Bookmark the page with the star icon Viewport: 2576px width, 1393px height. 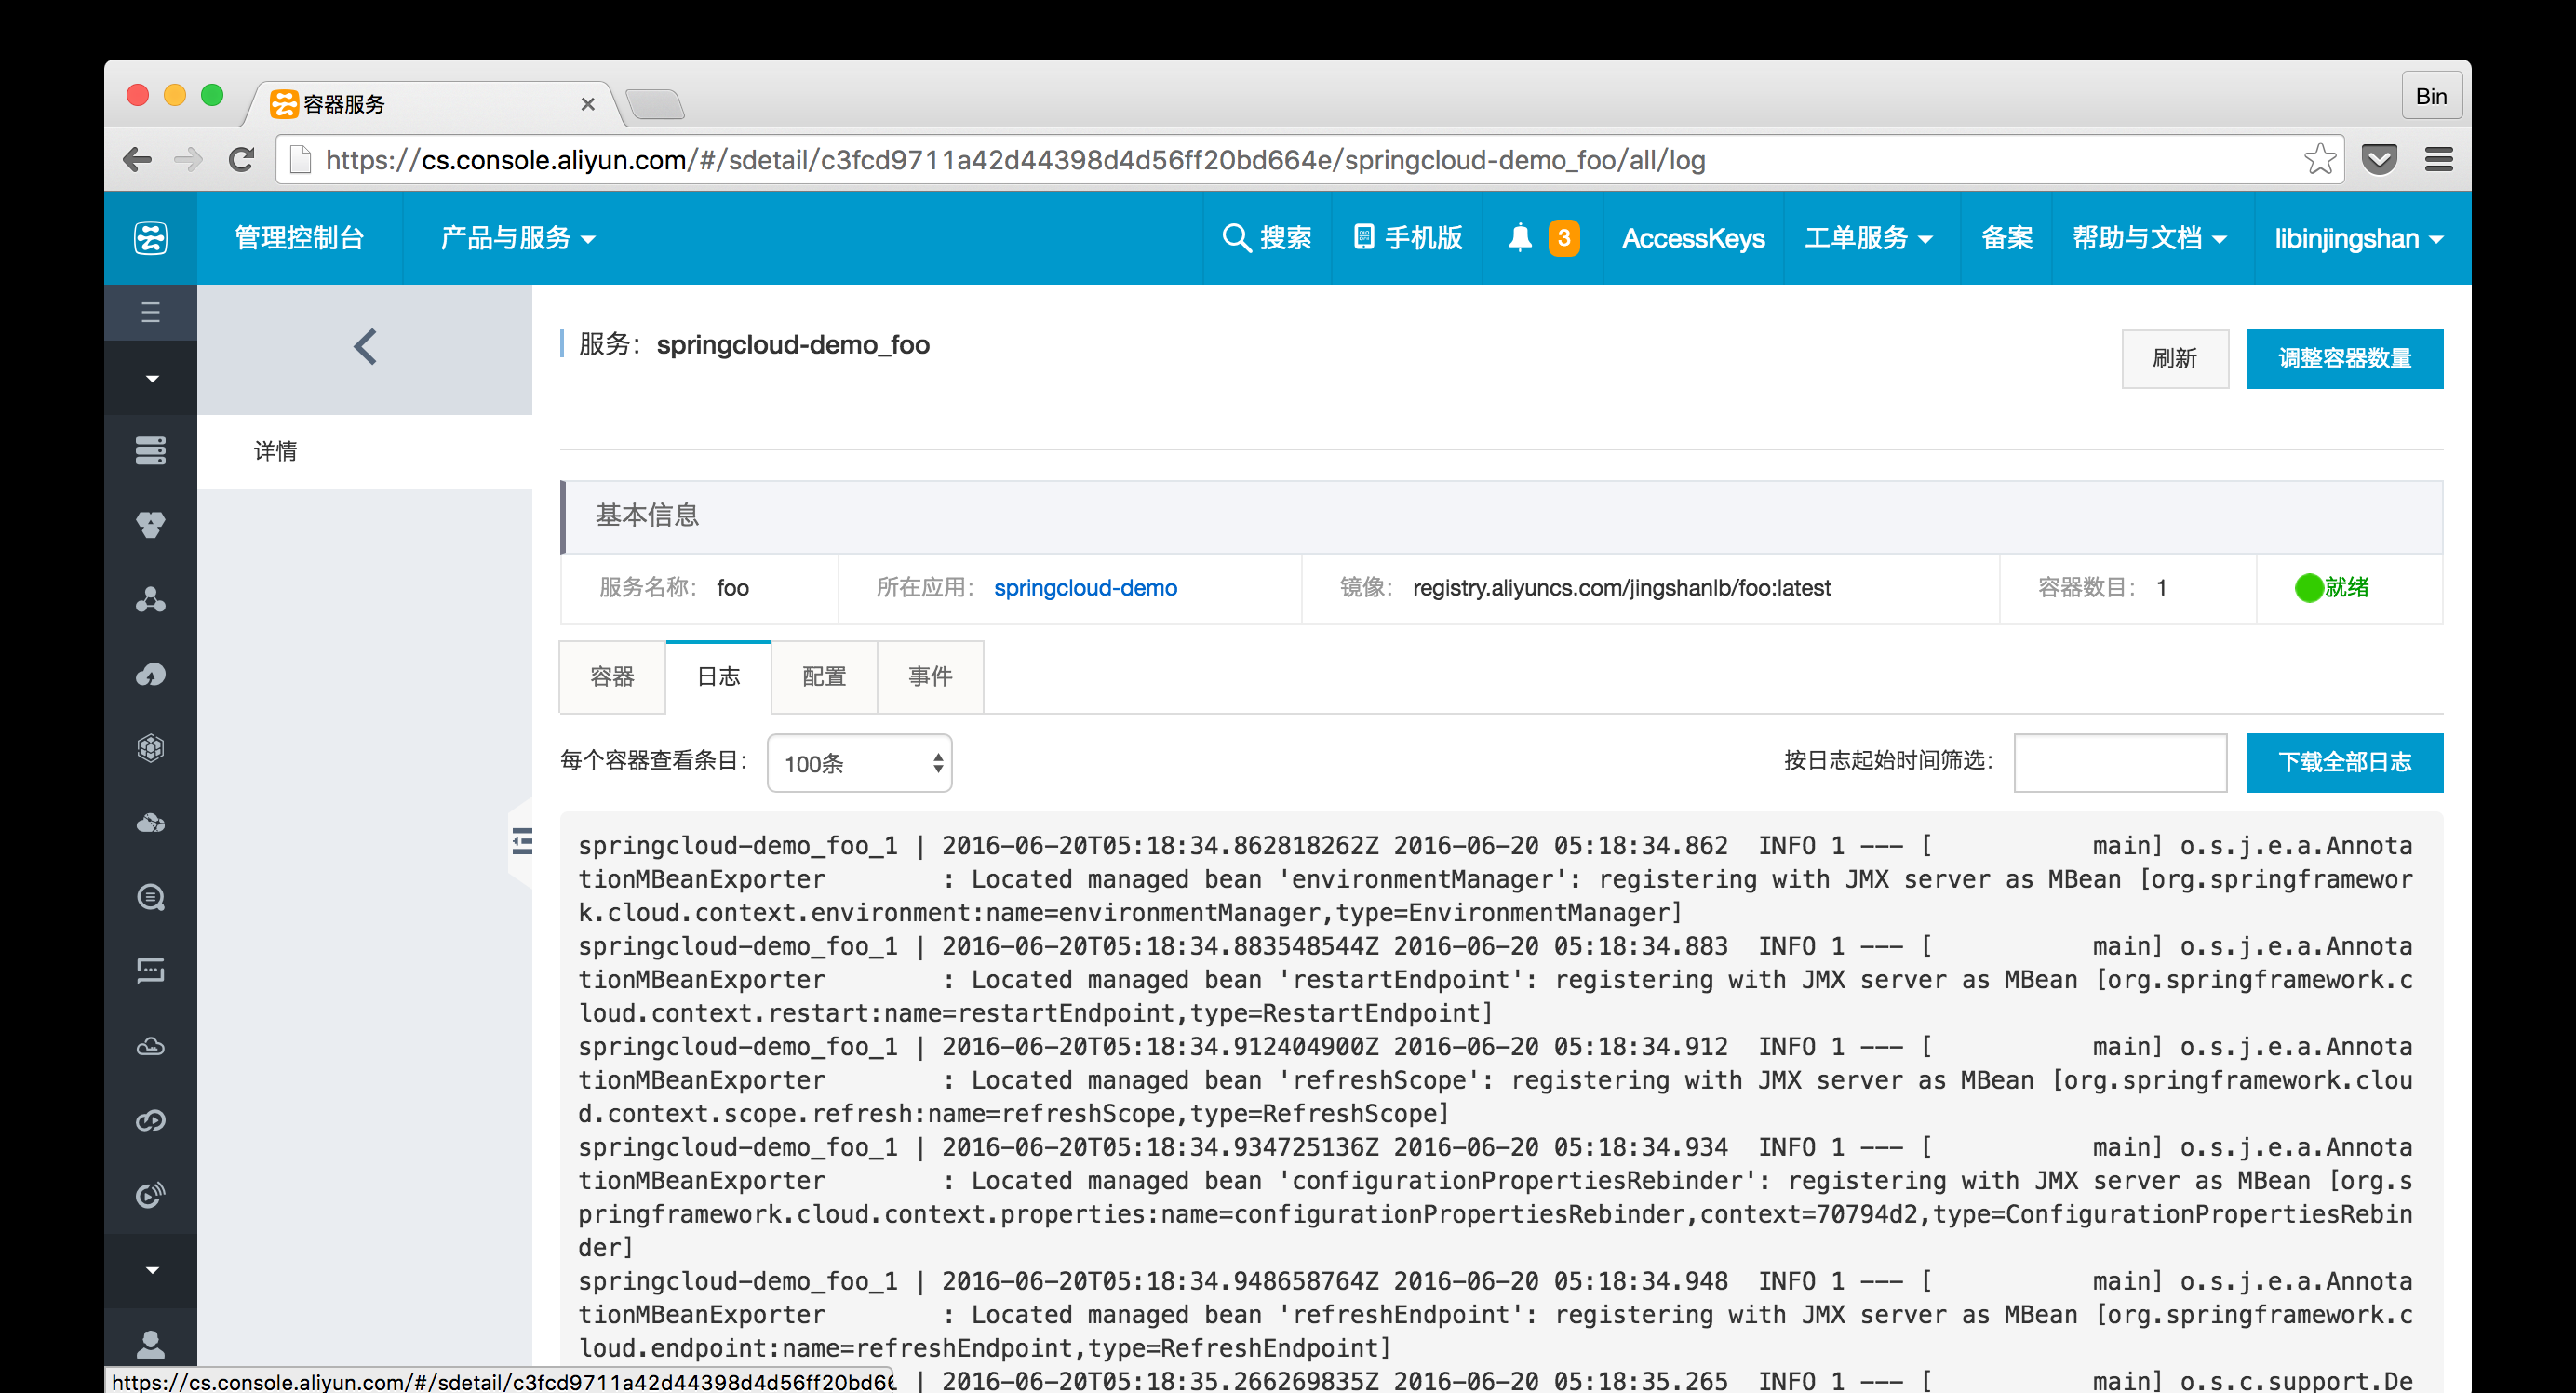(x=2320, y=159)
